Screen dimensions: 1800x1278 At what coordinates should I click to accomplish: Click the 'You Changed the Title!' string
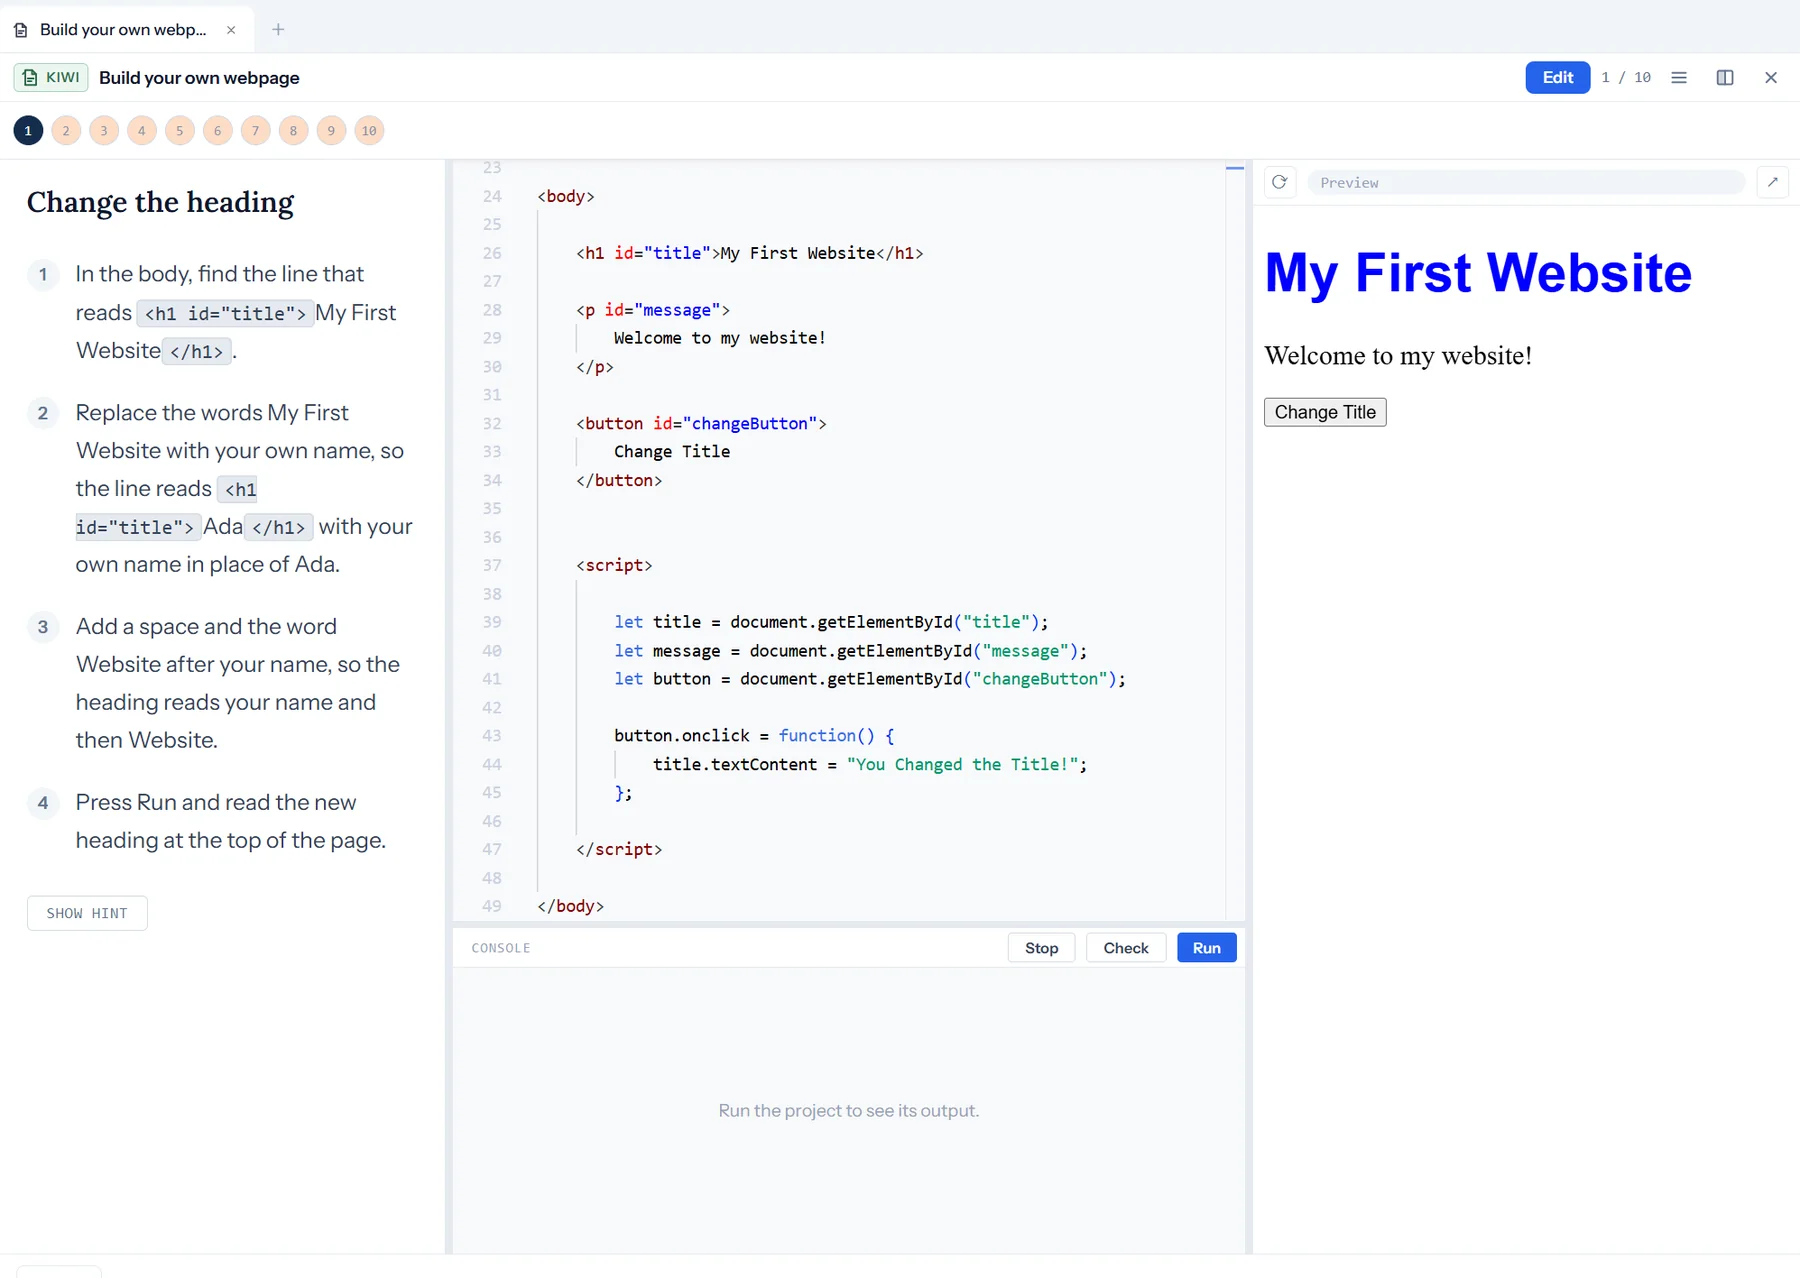tap(962, 764)
